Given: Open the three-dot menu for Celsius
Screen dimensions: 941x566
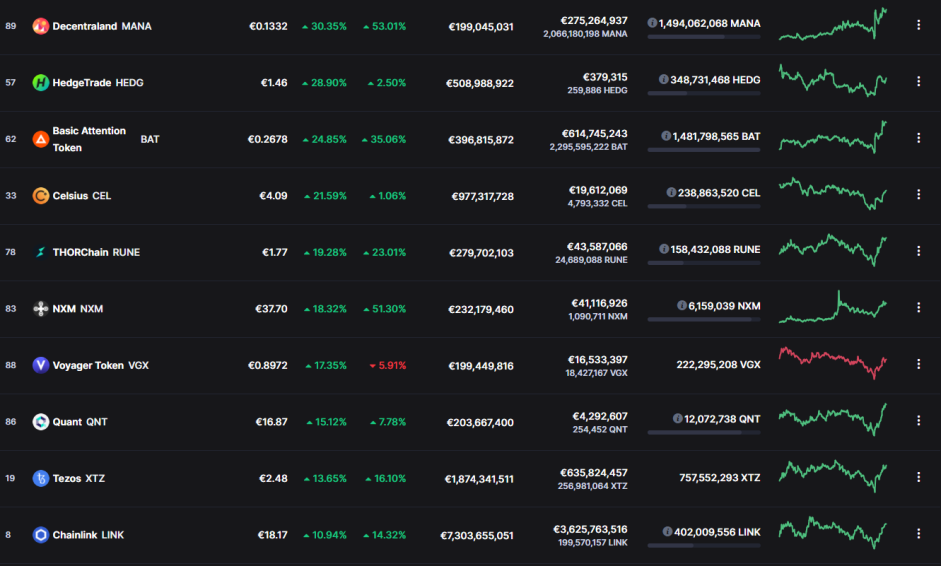Looking at the screenshot, I should [918, 194].
